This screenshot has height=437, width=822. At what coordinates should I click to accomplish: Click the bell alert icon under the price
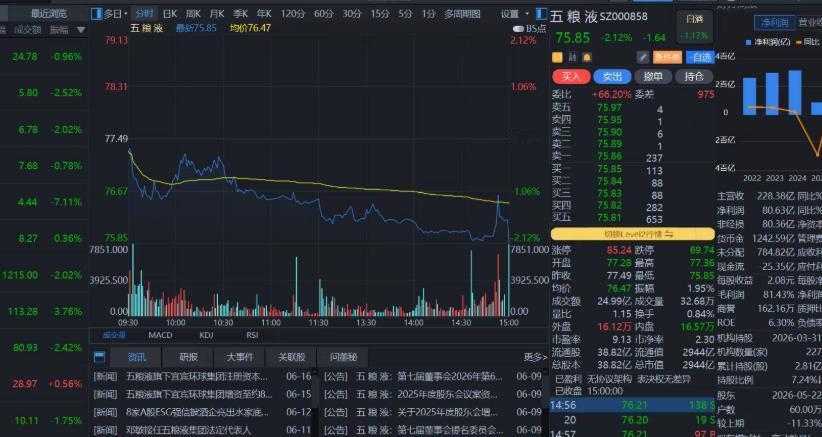[587, 57]
